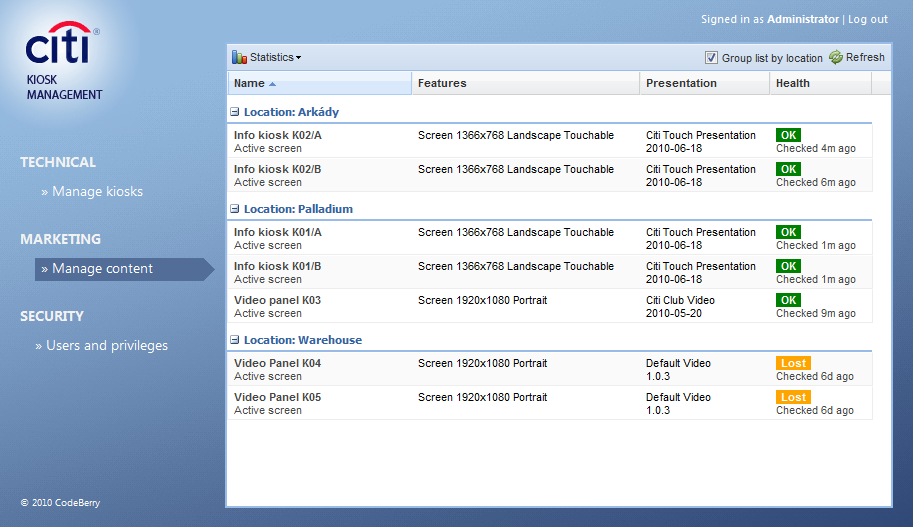Click Checked 1m ago for K01/A
The image size is (913, 527).
coord(816,245)
